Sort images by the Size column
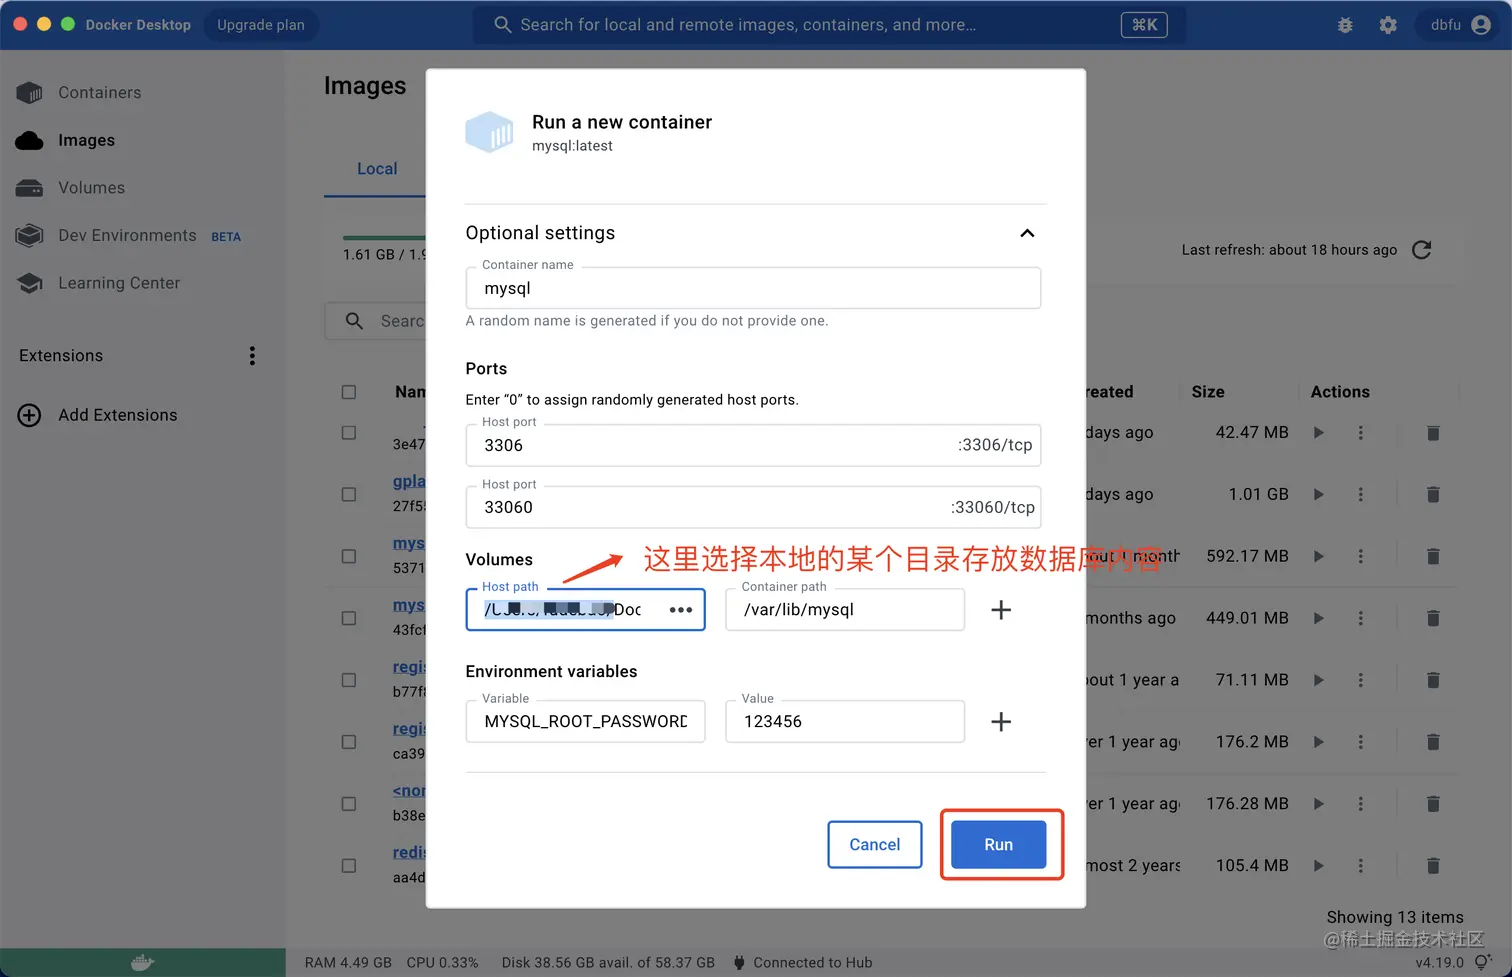Image resolution: width=1512 pixels, height=977 pixels. pos(1208,392)
